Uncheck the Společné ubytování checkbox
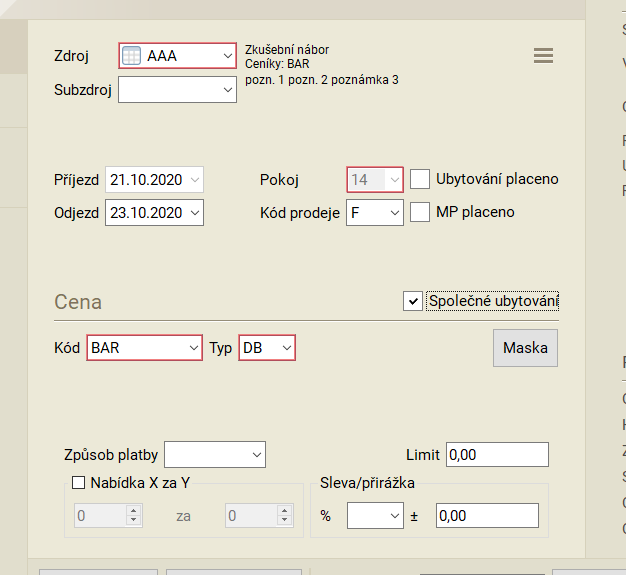The height and width of the screenshot is (575, 626). click(x=413, y=301)
